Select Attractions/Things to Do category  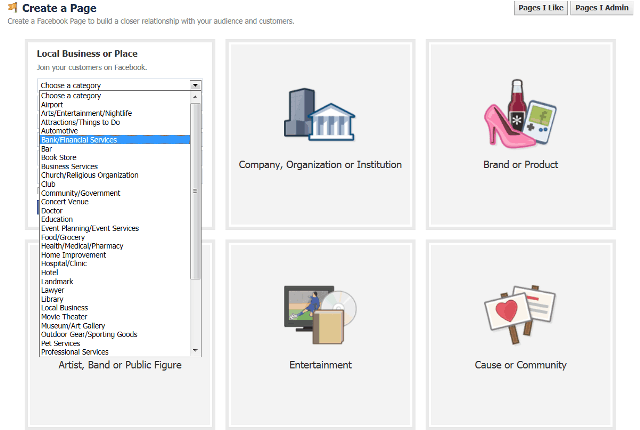(115, 122)
